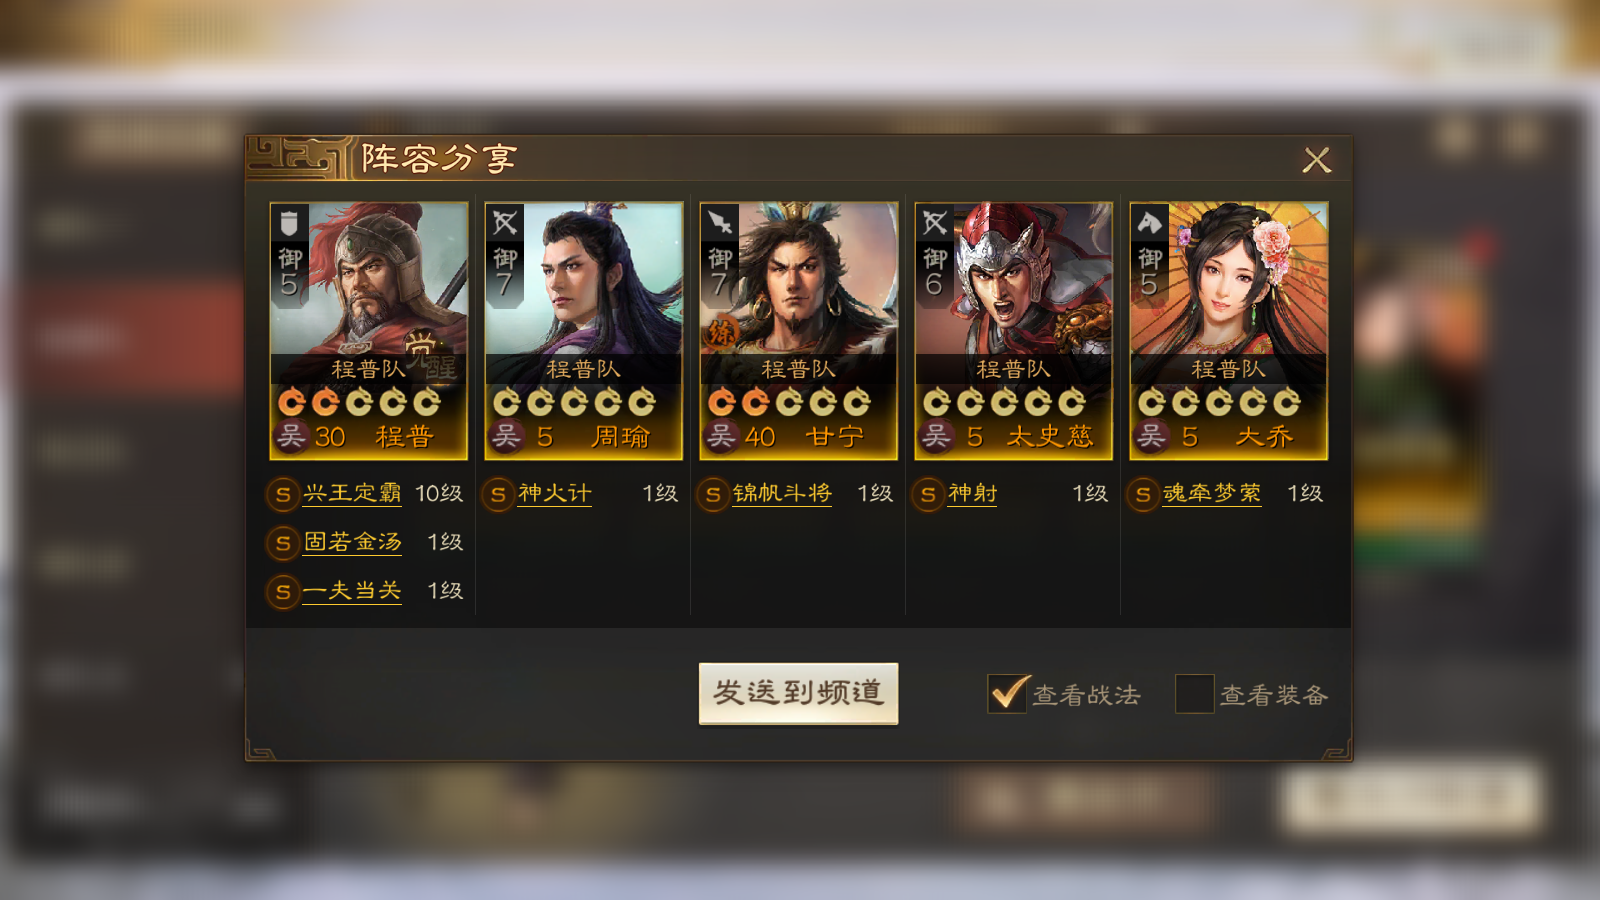
Task: Uncheck the 查看战法 checkbox
Action: [1007, 693]
